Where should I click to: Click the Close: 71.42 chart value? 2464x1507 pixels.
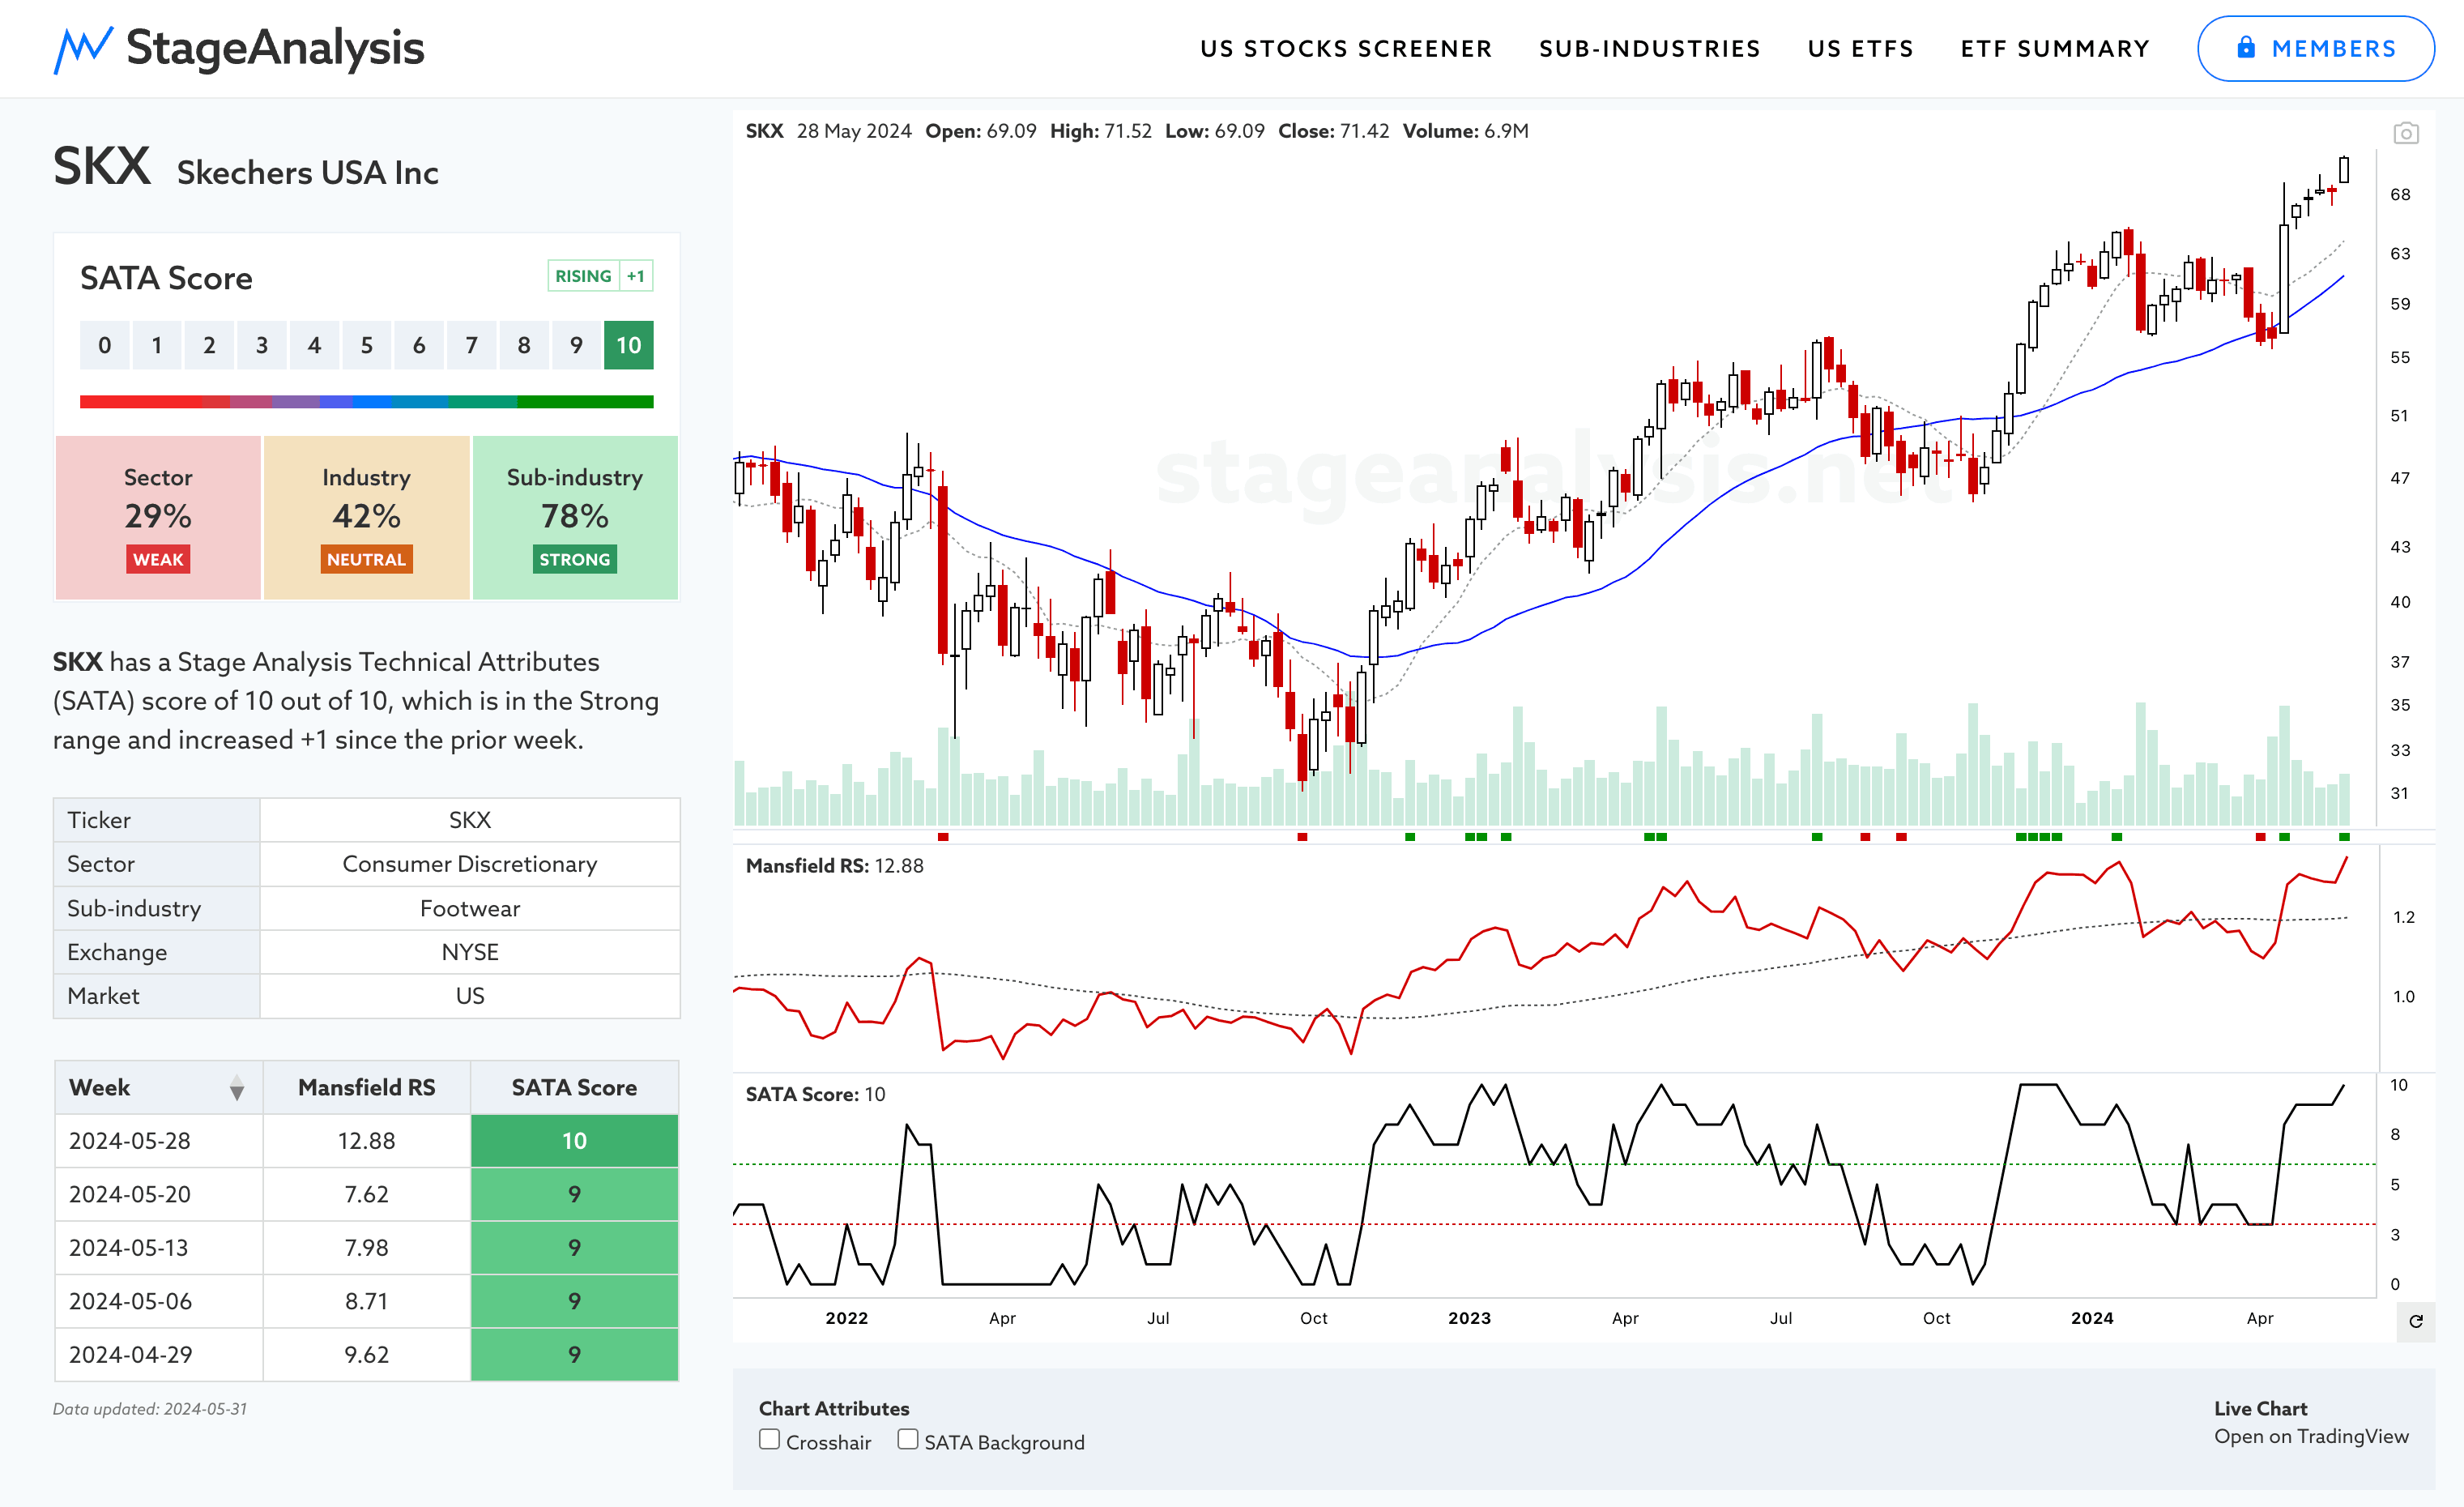(x=1333, y=131)
